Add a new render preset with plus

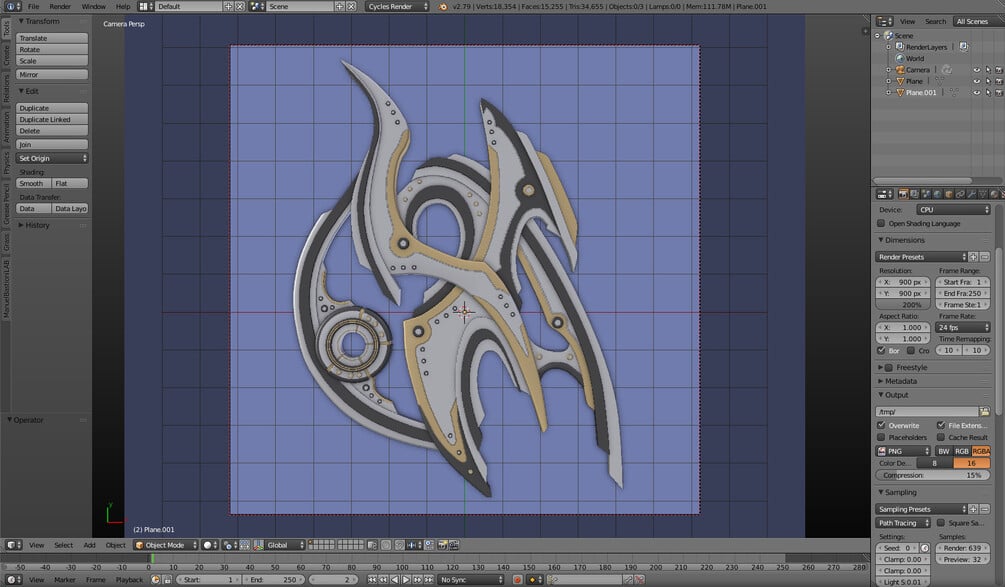tap(974, 257)
